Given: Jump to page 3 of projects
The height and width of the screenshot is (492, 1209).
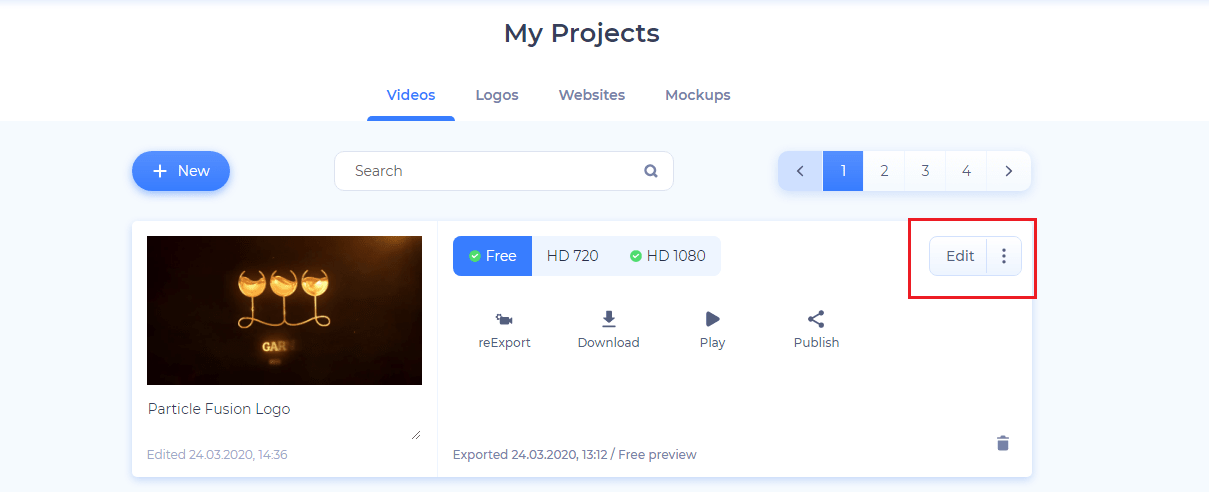Looking at the screenshot, I should point(925,171).
